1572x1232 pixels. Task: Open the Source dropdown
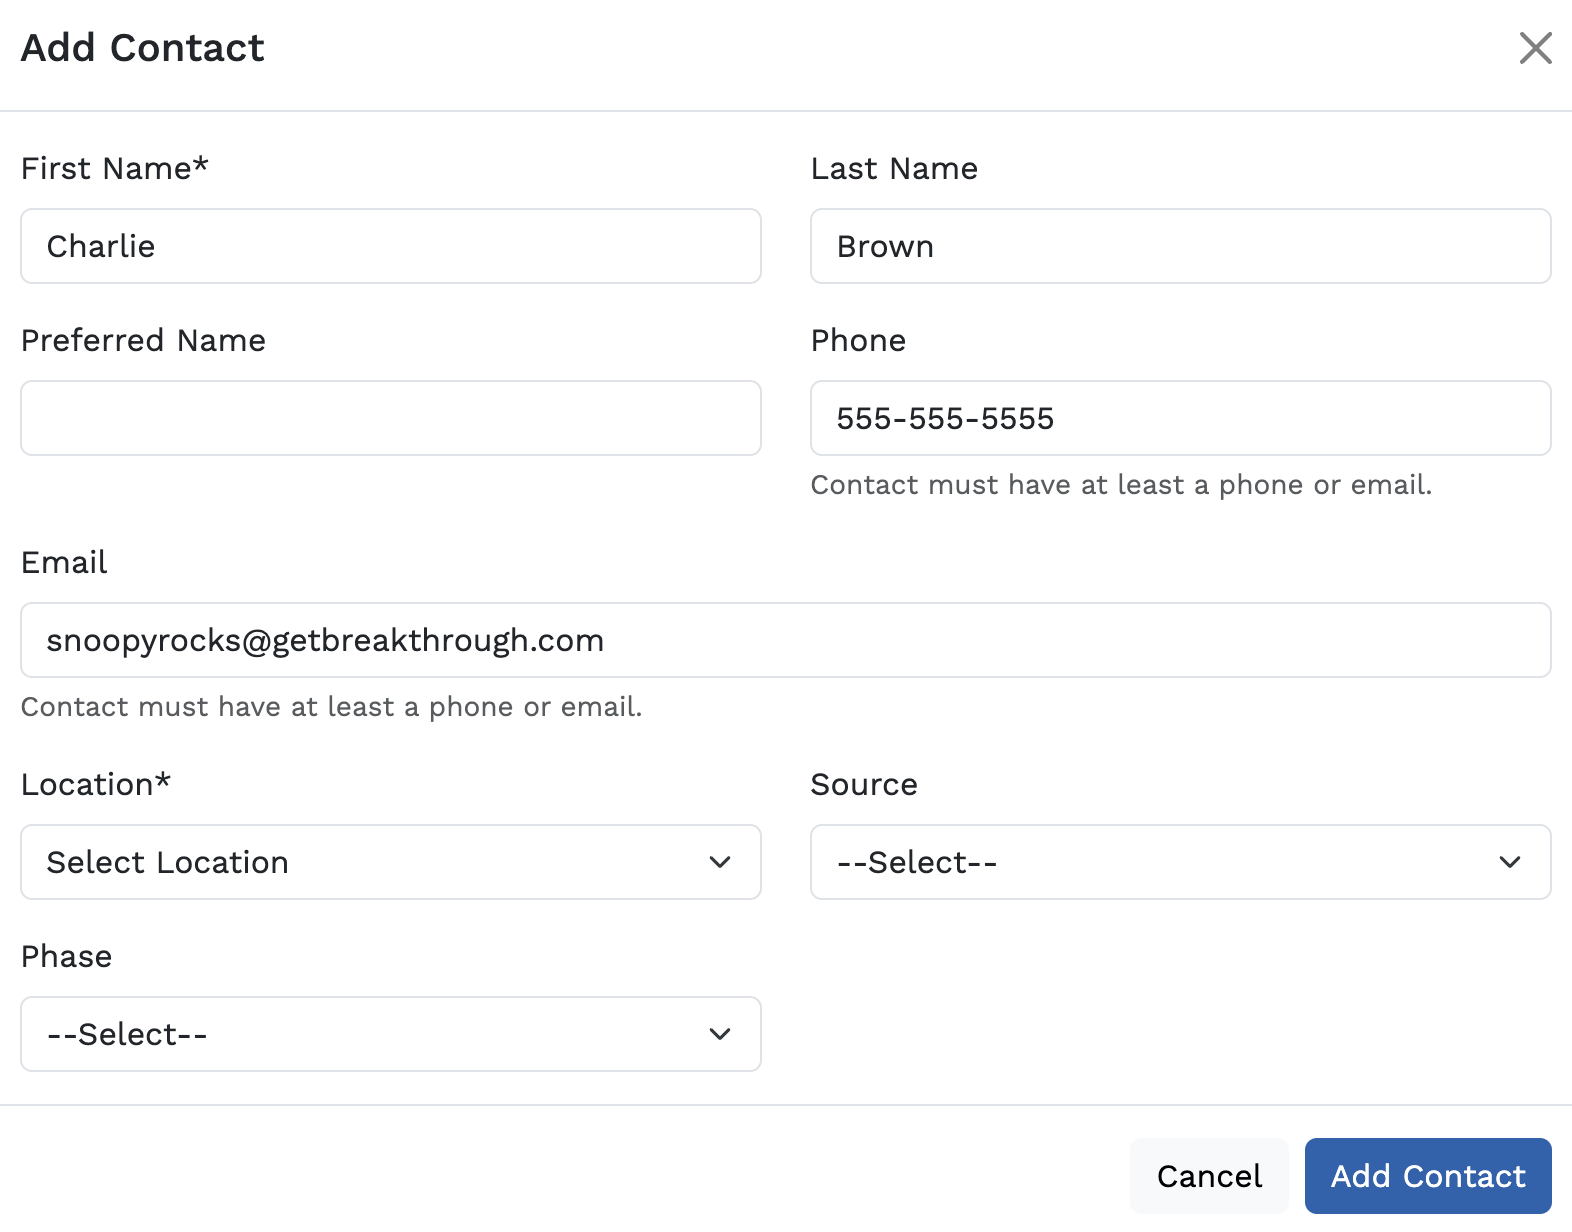[x=1181, y=862]
